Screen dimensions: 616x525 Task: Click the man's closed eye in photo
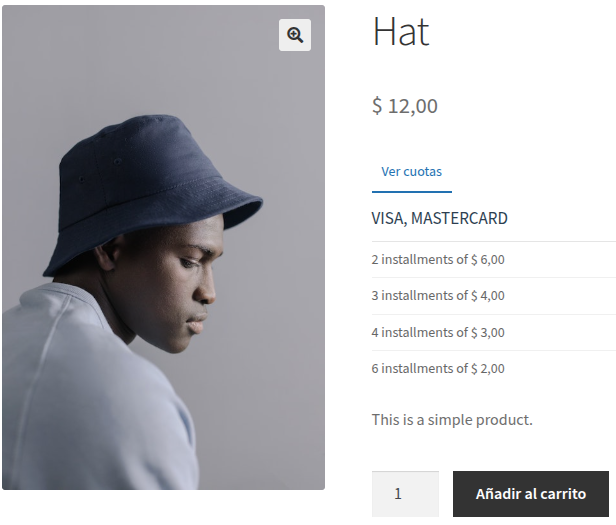186,262
